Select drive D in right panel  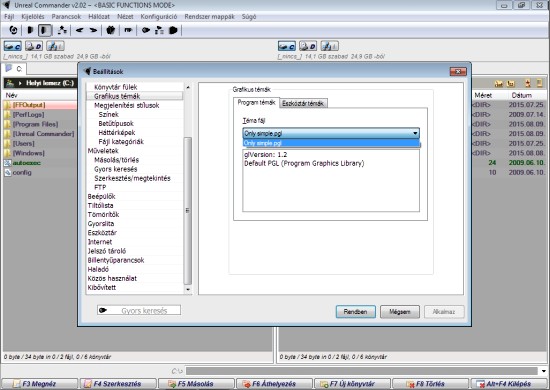(308, 46)
